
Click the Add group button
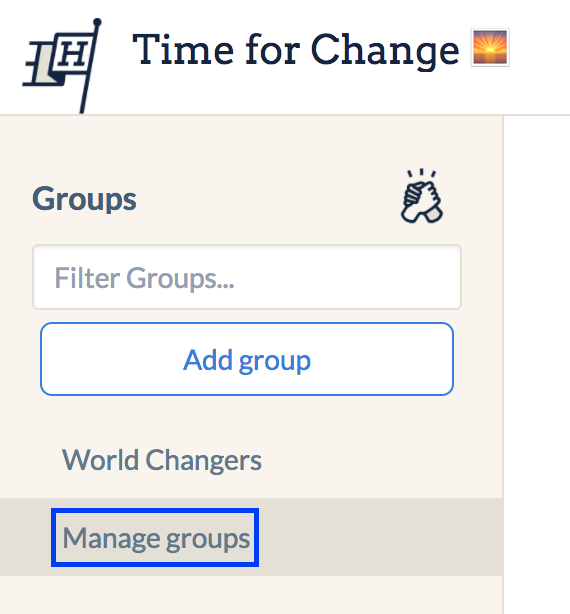(x=247, y=359)
